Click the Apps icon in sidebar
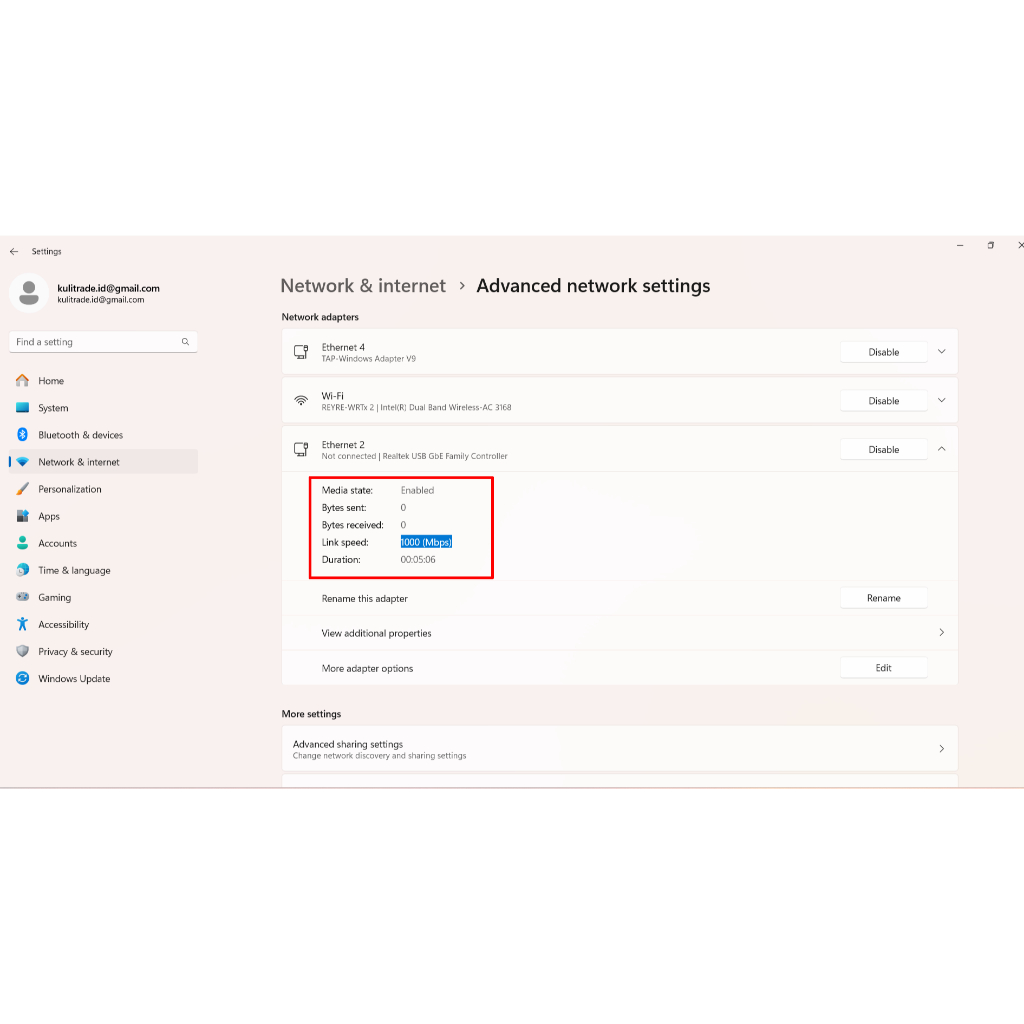1024x1024 pixels. tap(22, 516)
